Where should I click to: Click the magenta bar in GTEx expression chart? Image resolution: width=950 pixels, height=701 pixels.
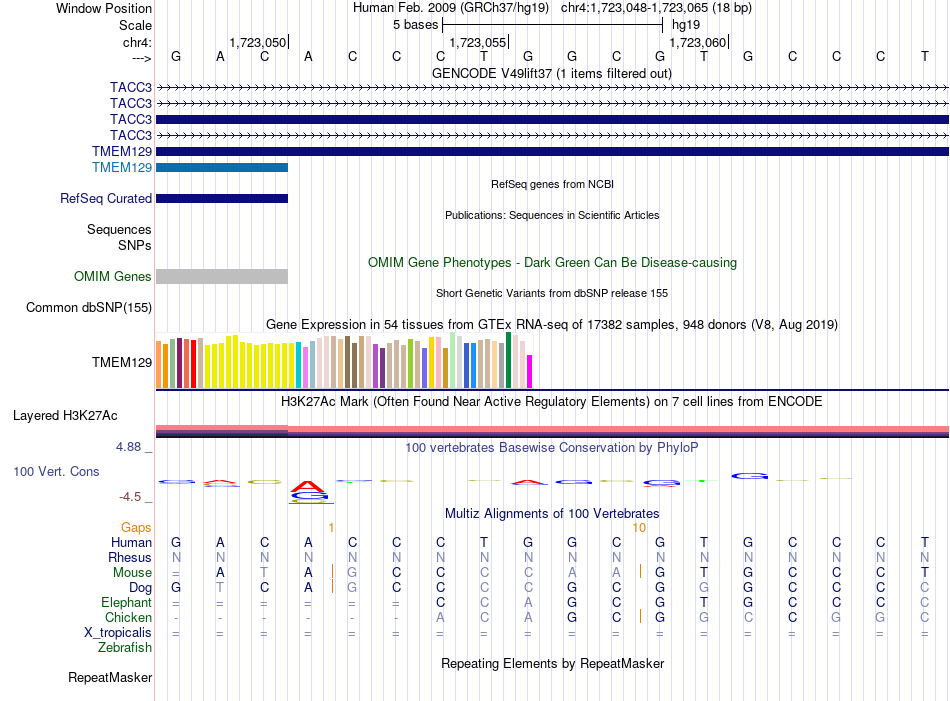point(529,371)
